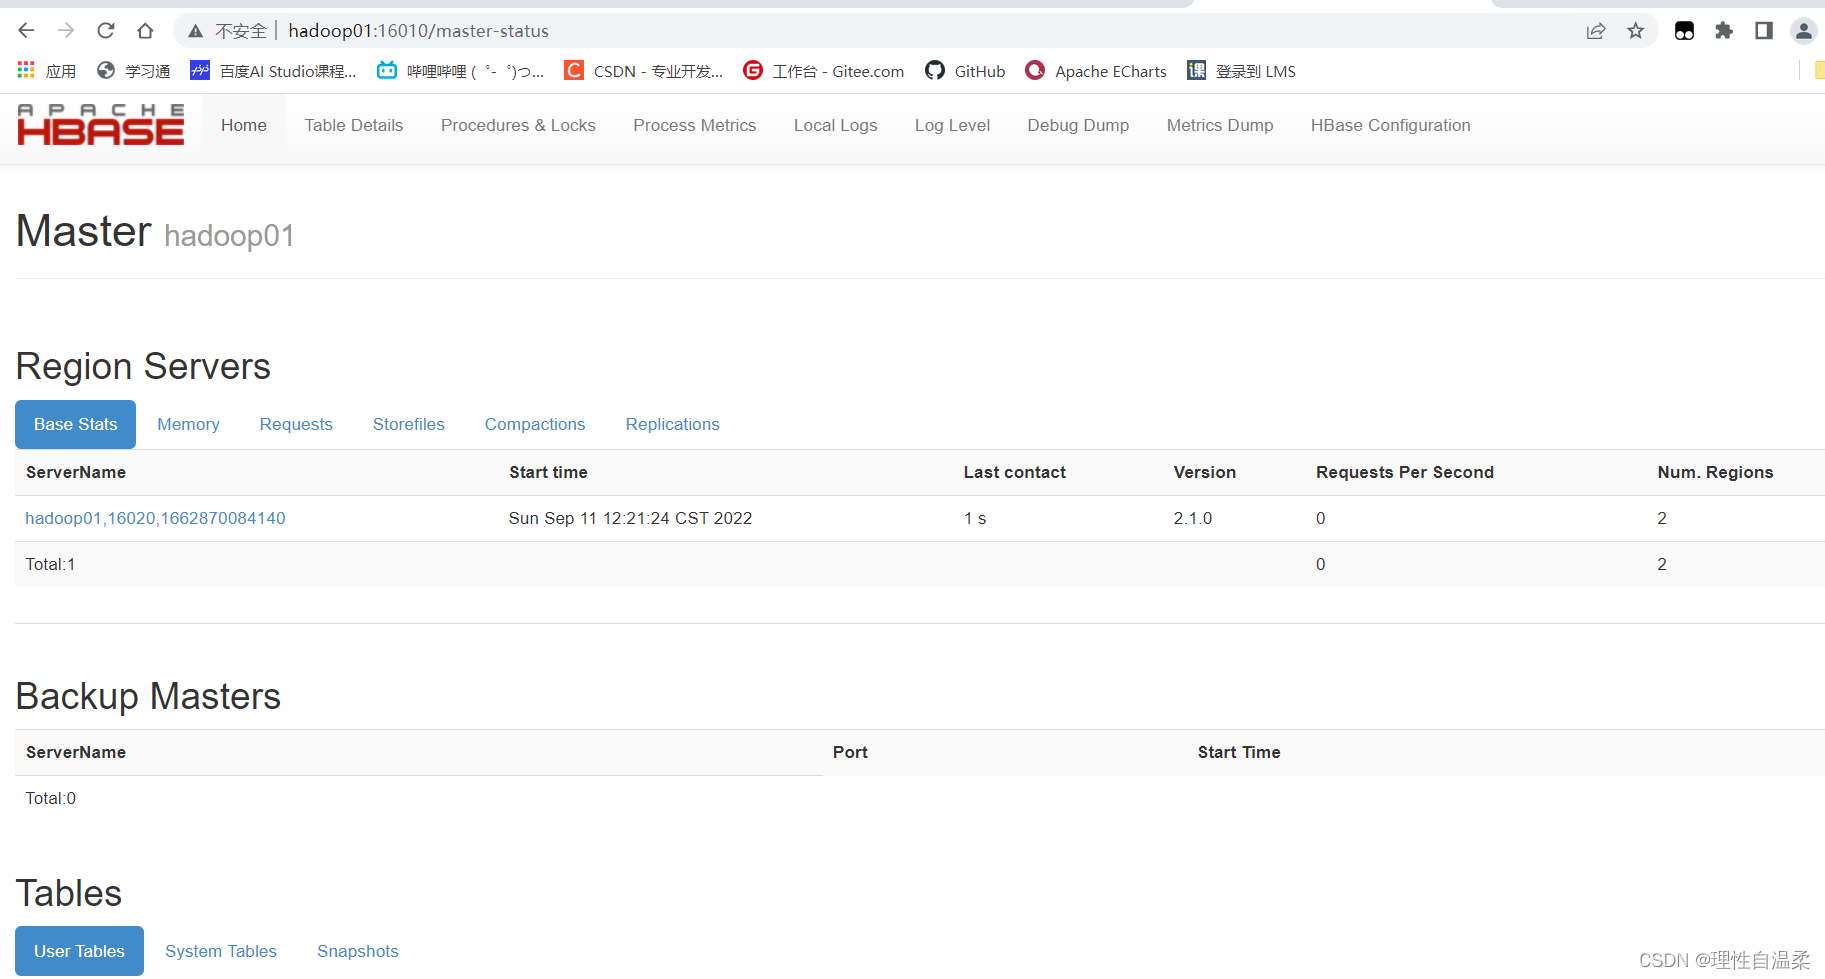Click the not-secure warning icon
Screen dimensions: 1825x979
click(196, 31)
